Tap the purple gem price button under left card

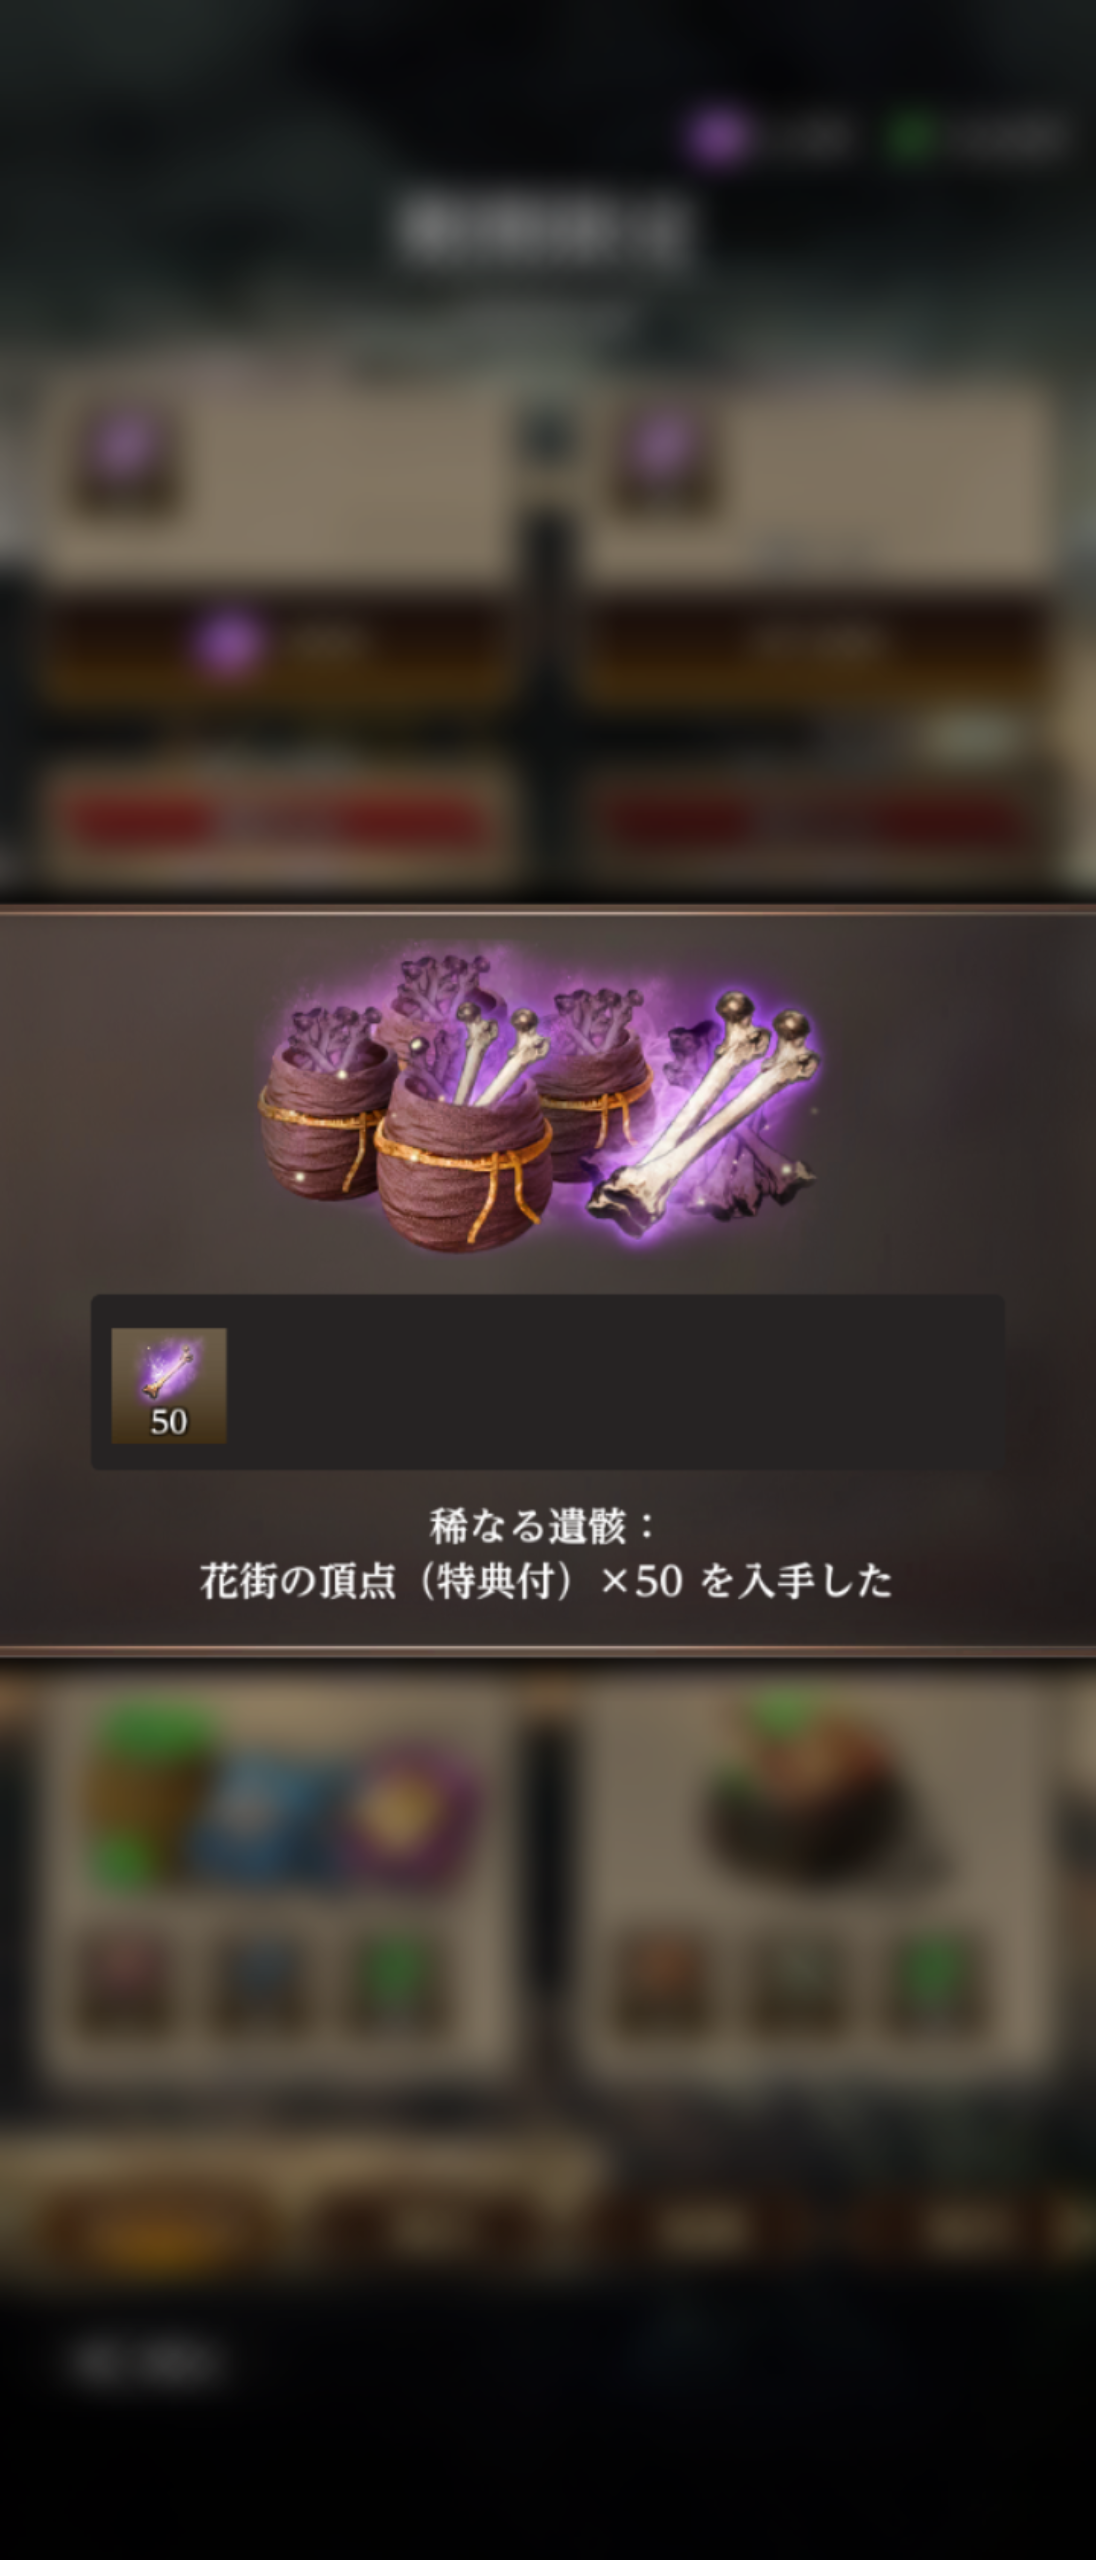pos(275,645)
